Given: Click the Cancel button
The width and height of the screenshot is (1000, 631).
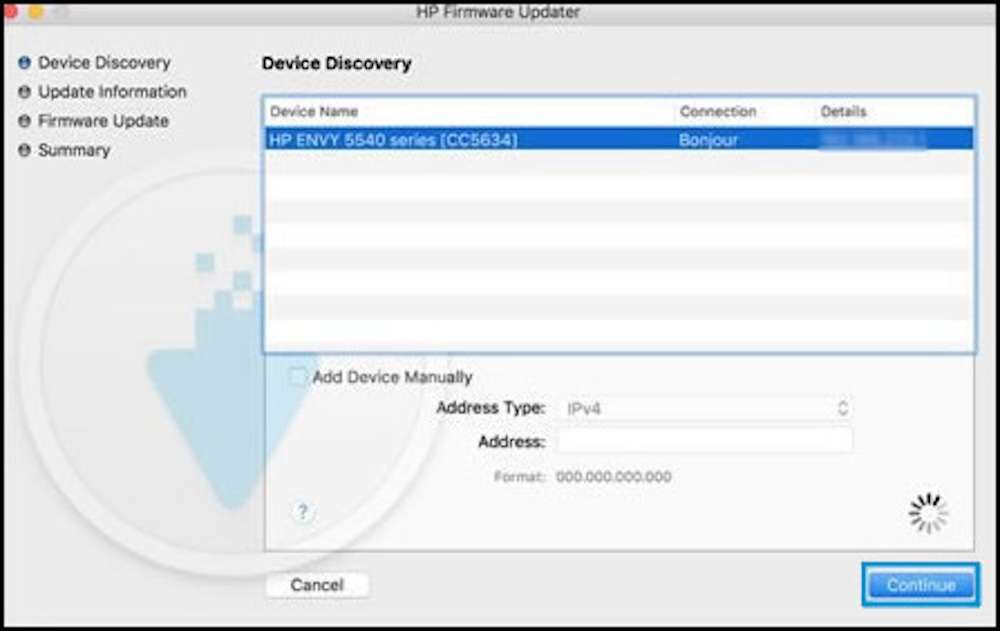Looking at the screenshot, I should [x=317, y=585].
